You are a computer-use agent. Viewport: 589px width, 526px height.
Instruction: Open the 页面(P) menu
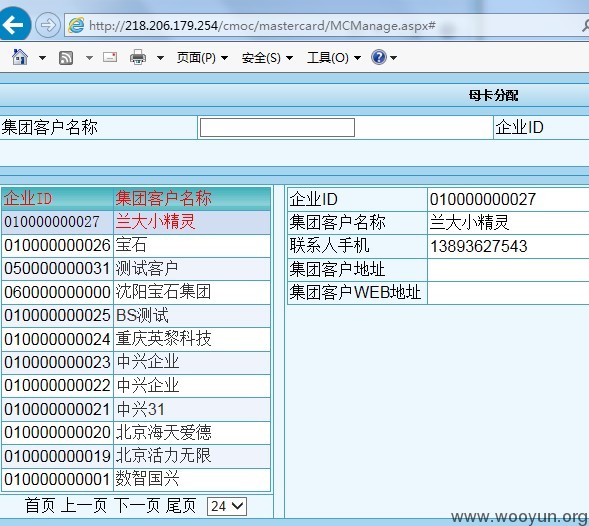pyautogui.click(x=202, y=58)
